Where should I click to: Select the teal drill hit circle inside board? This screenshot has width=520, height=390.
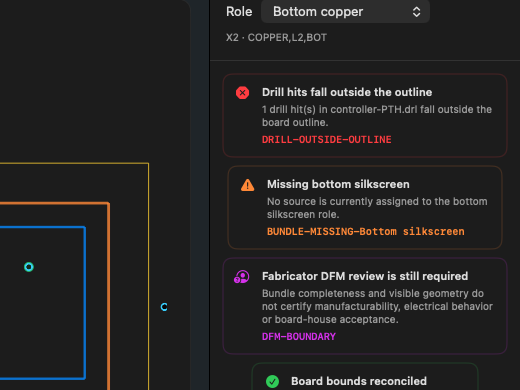(29, 267)
